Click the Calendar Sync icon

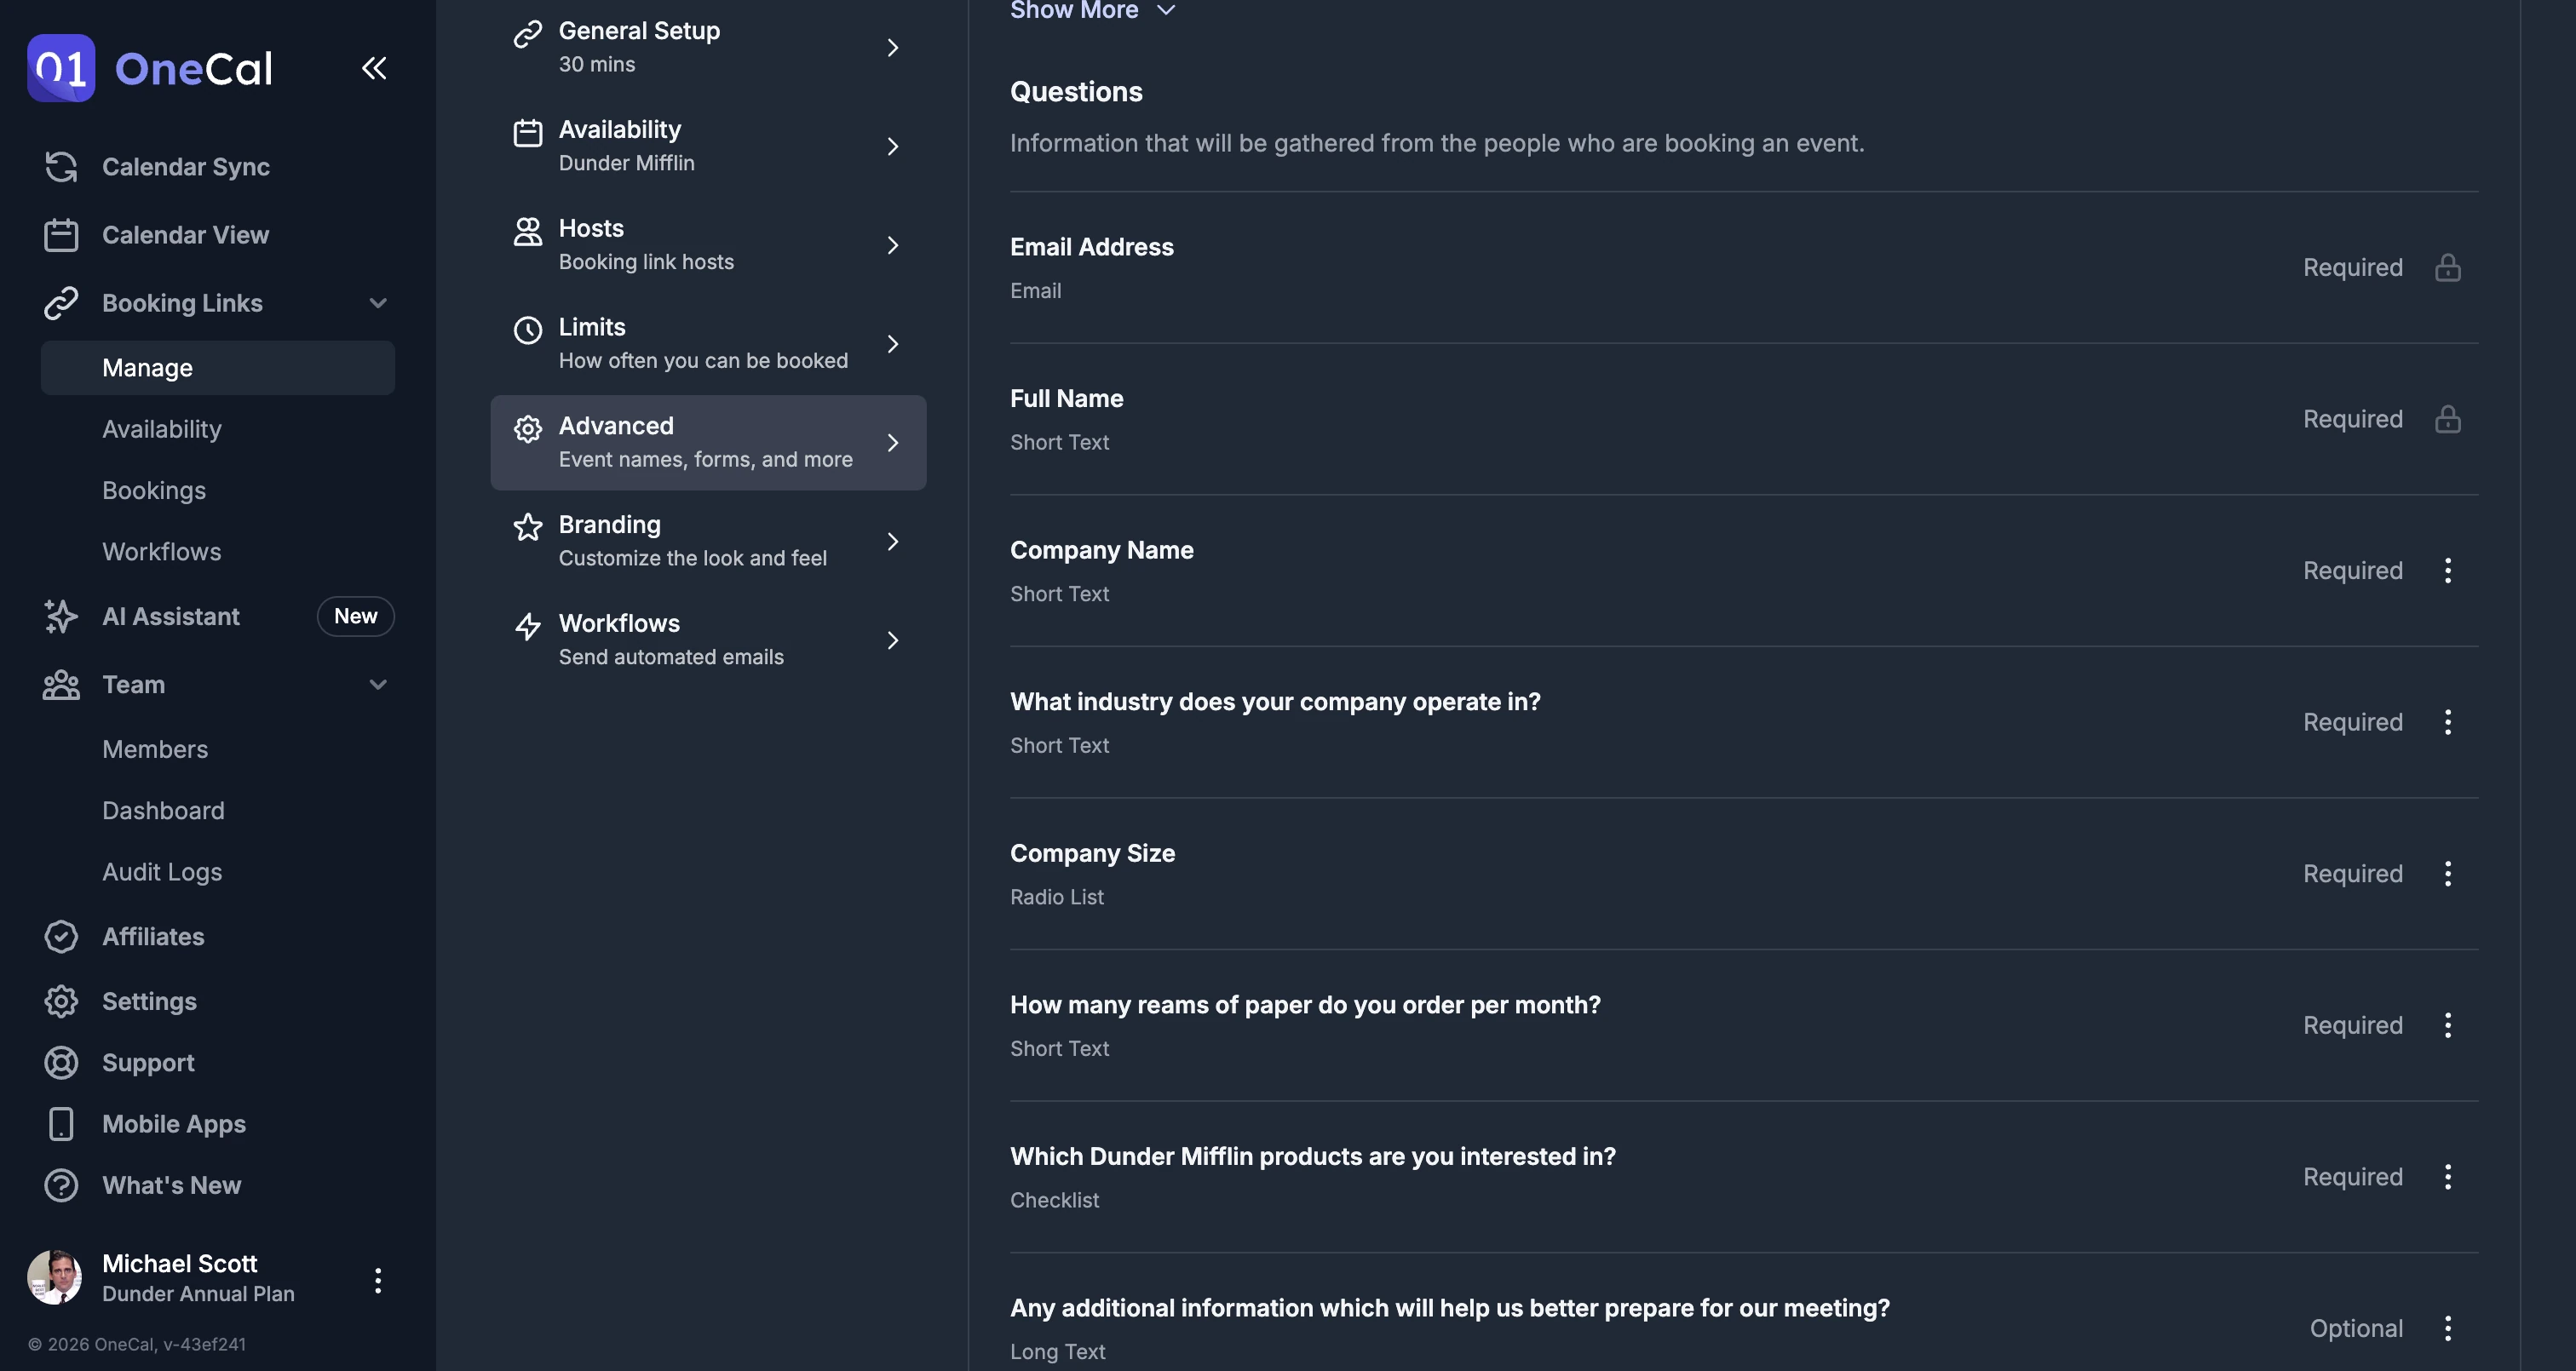[61, 167]
